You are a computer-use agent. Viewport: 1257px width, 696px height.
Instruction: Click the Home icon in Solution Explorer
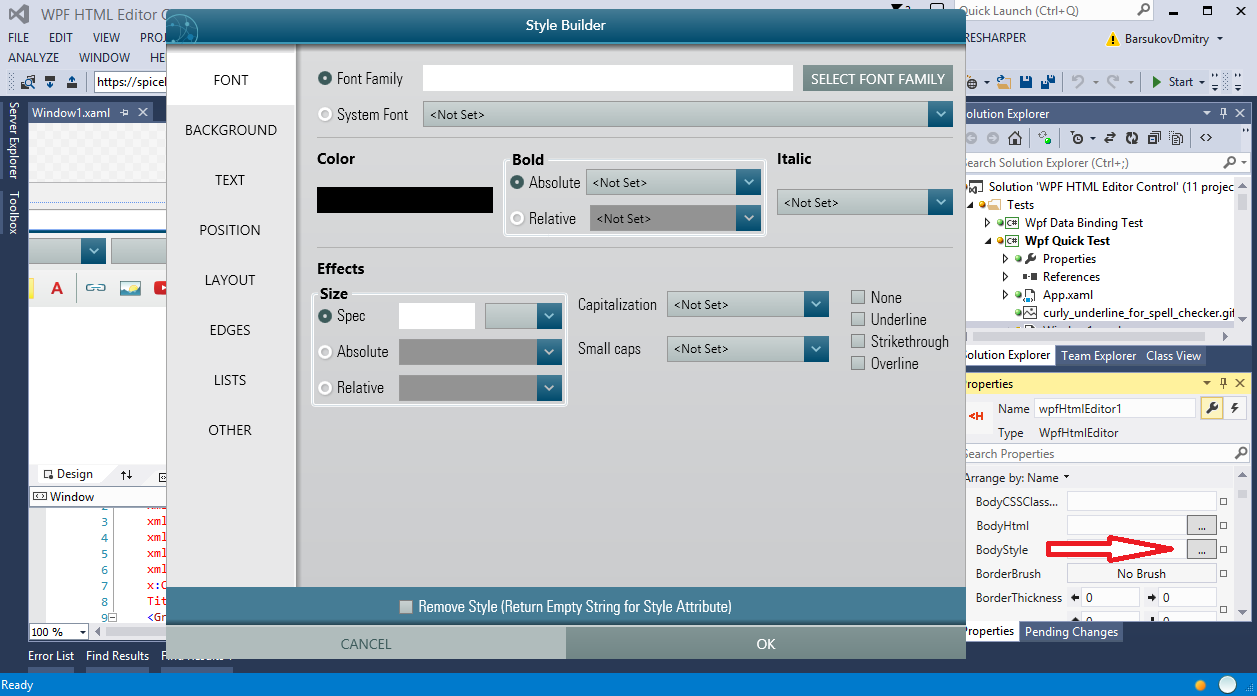(x=1015, y=139)
